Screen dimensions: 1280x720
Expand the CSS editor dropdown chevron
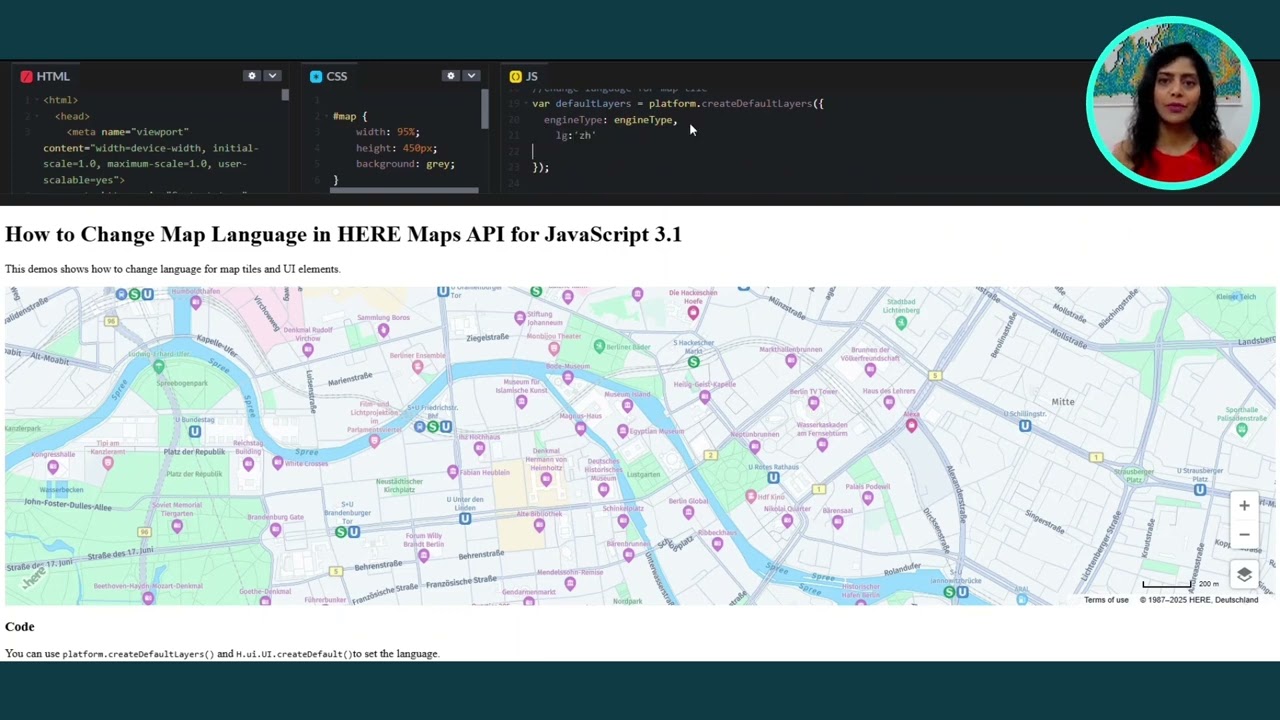pyautogui.click(x=471, y=76)
